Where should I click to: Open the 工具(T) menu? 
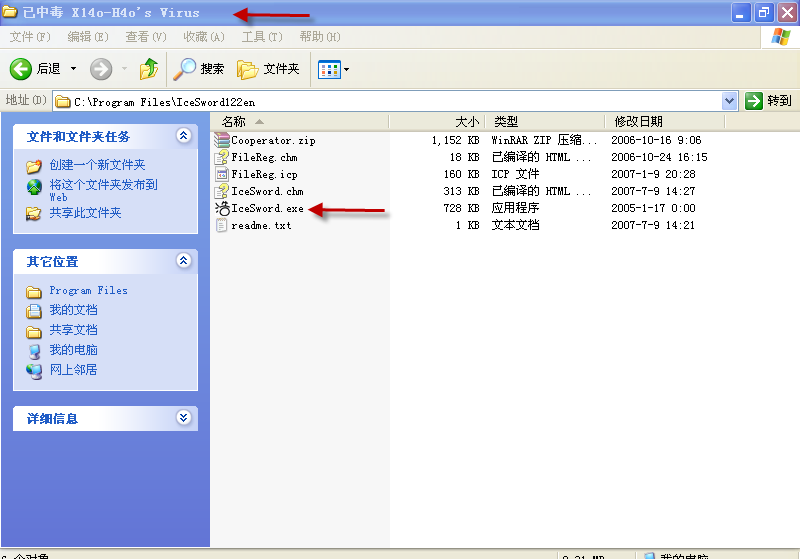(x=262, y=37)
